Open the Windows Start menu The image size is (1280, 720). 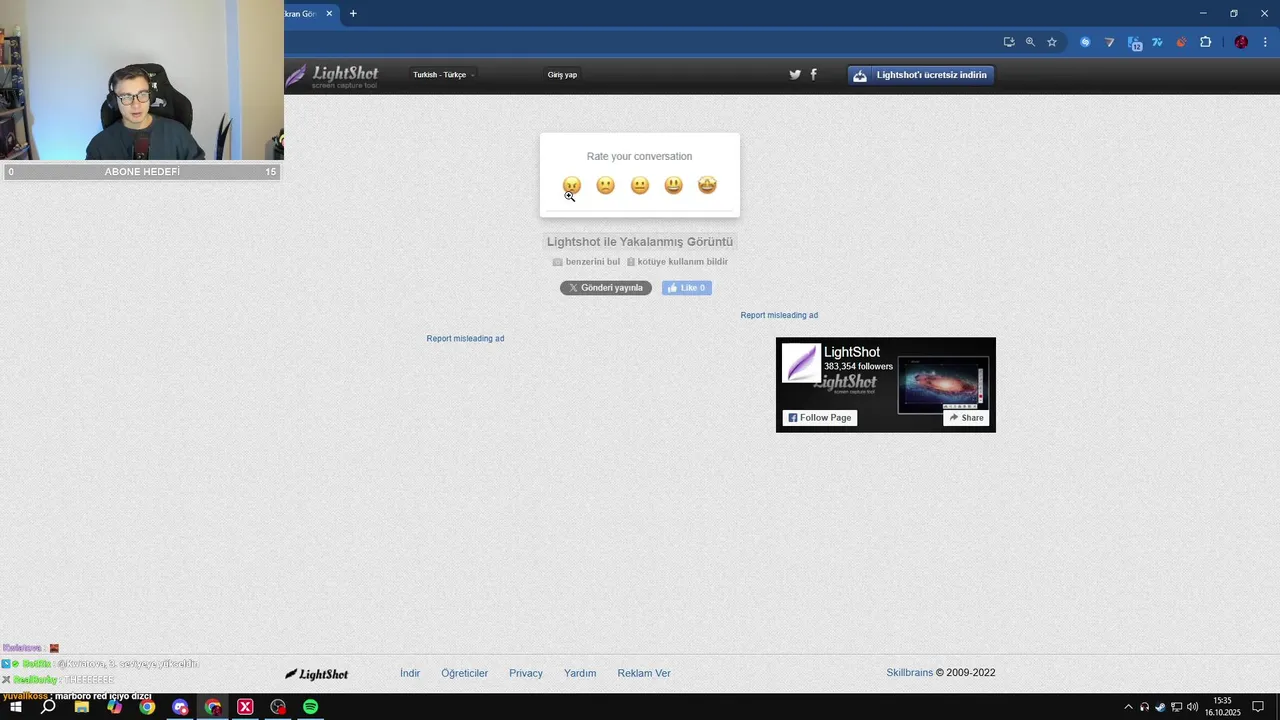(x=15, y=707)
